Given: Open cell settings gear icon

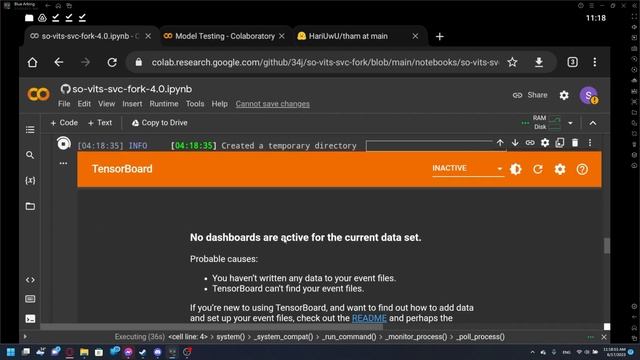Looking at the screenshot, I should point(545,142).
